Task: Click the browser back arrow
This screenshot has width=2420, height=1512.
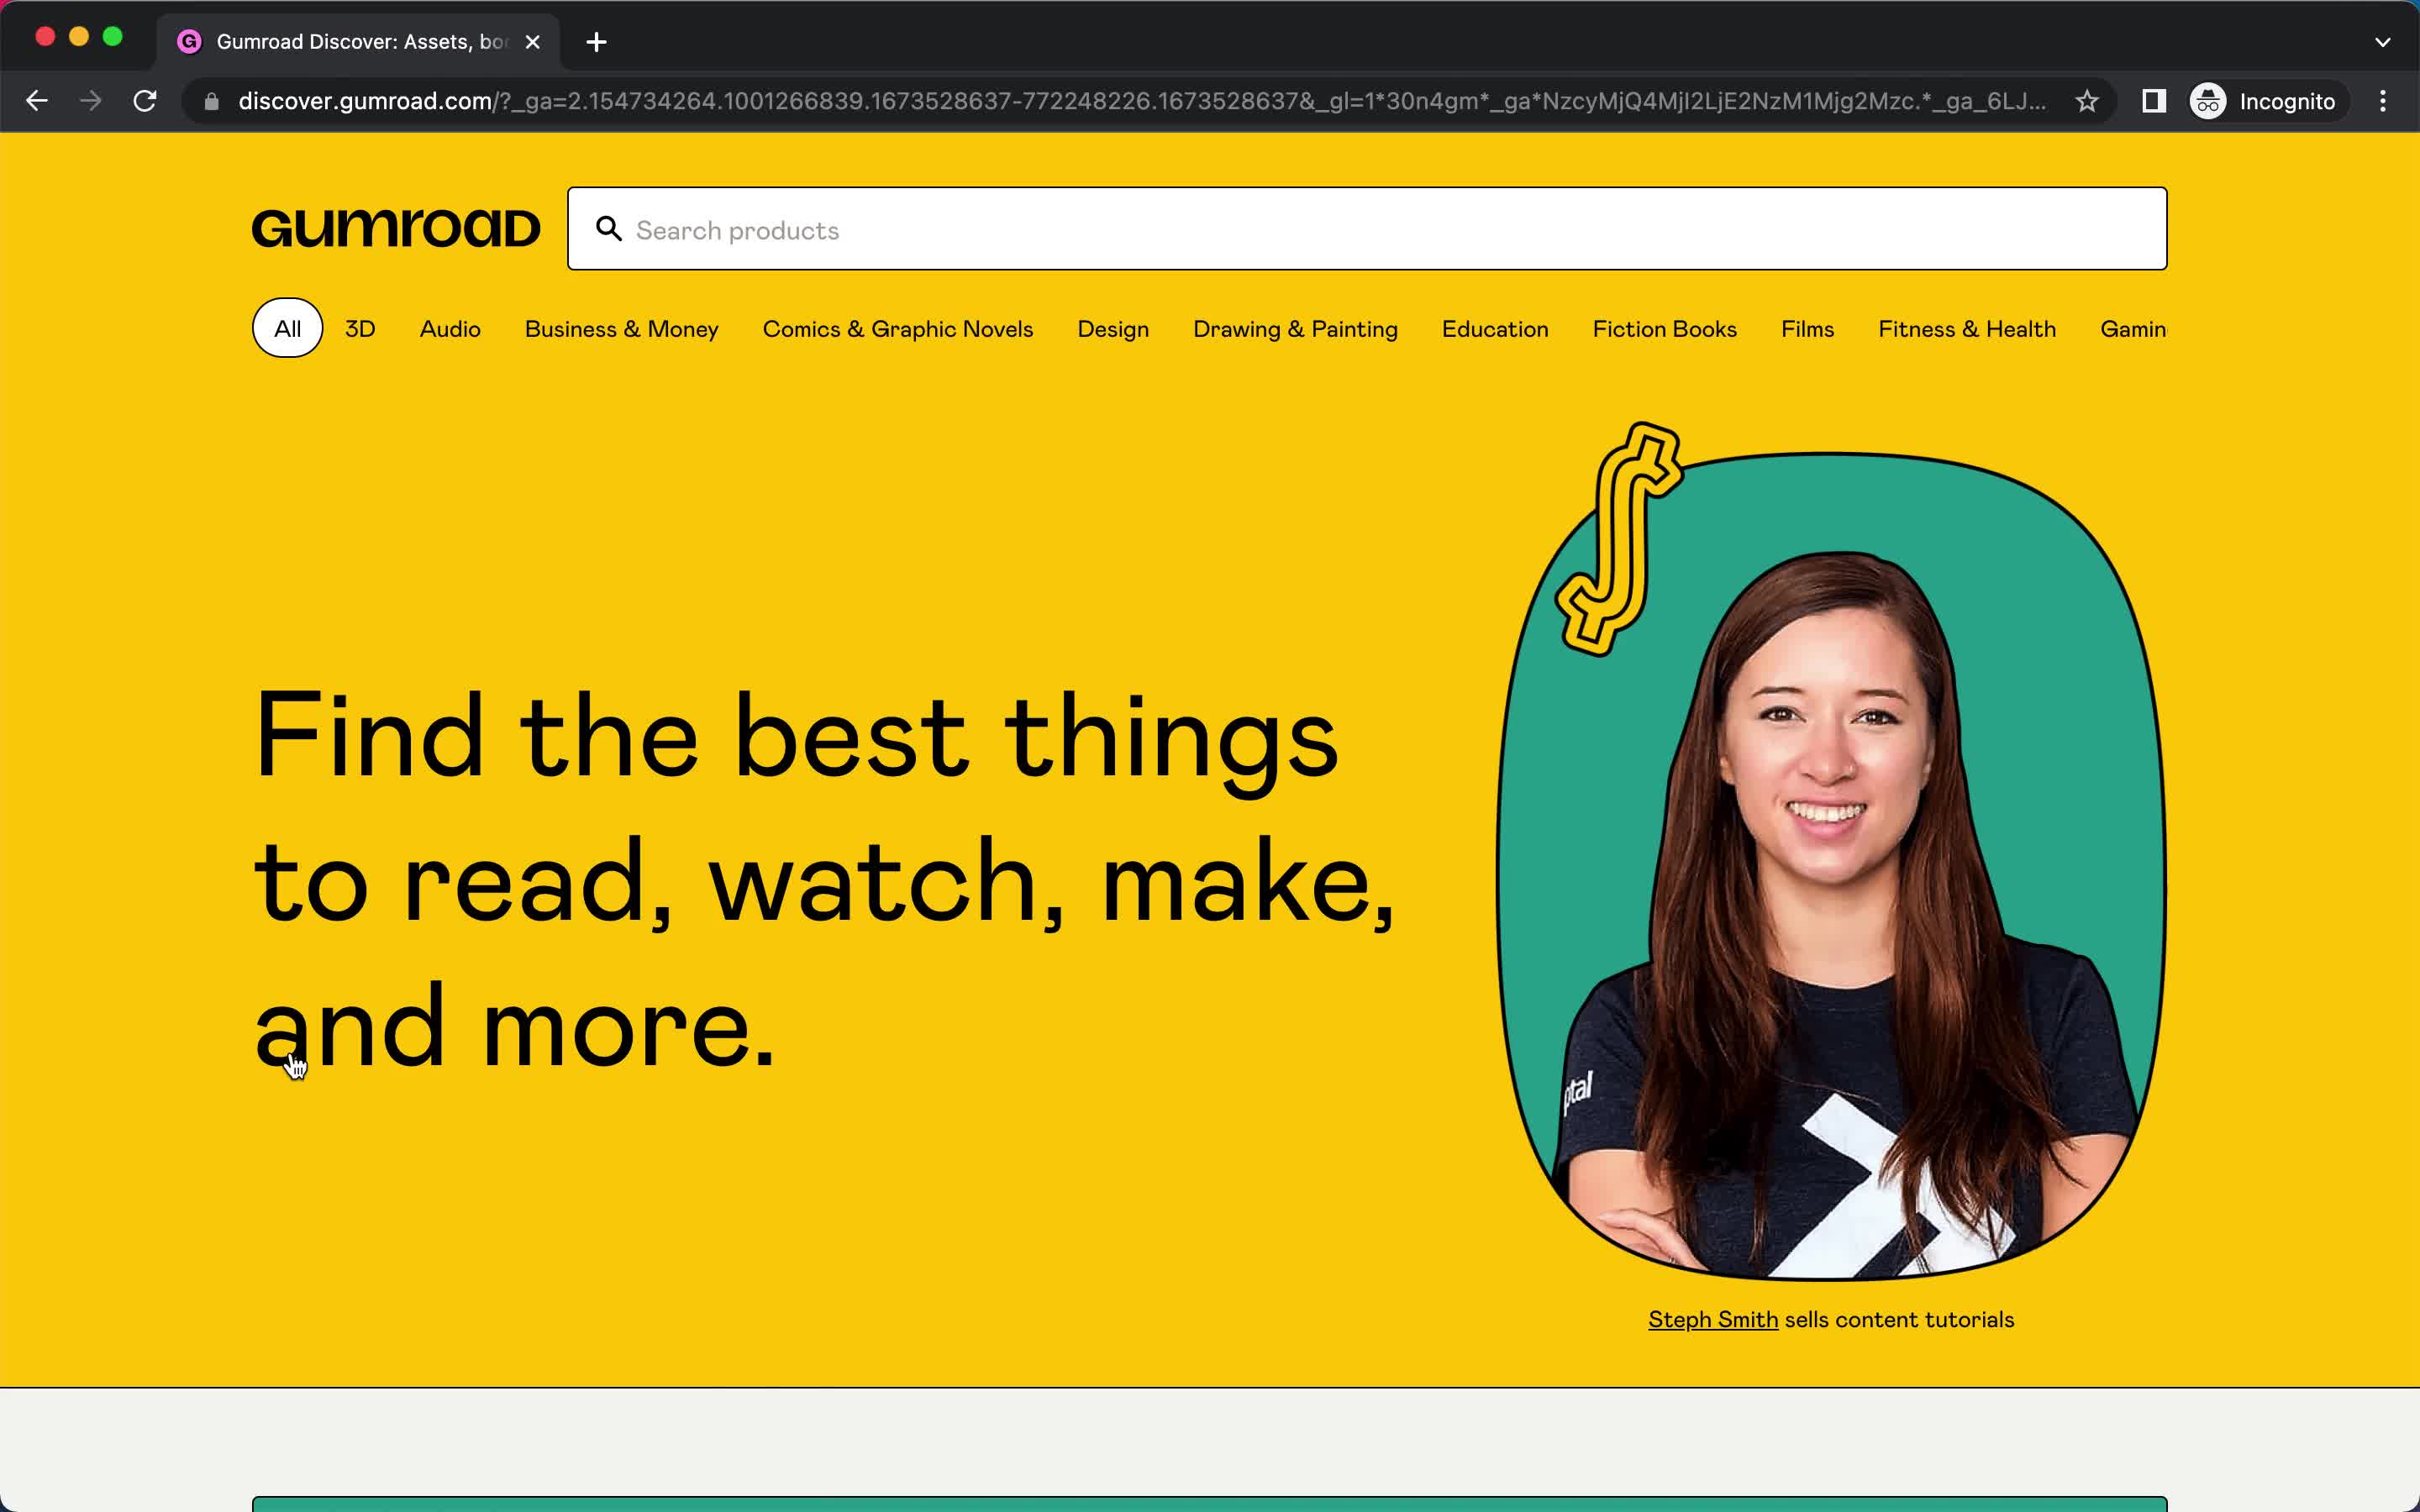Action: (x=37, y=101)
